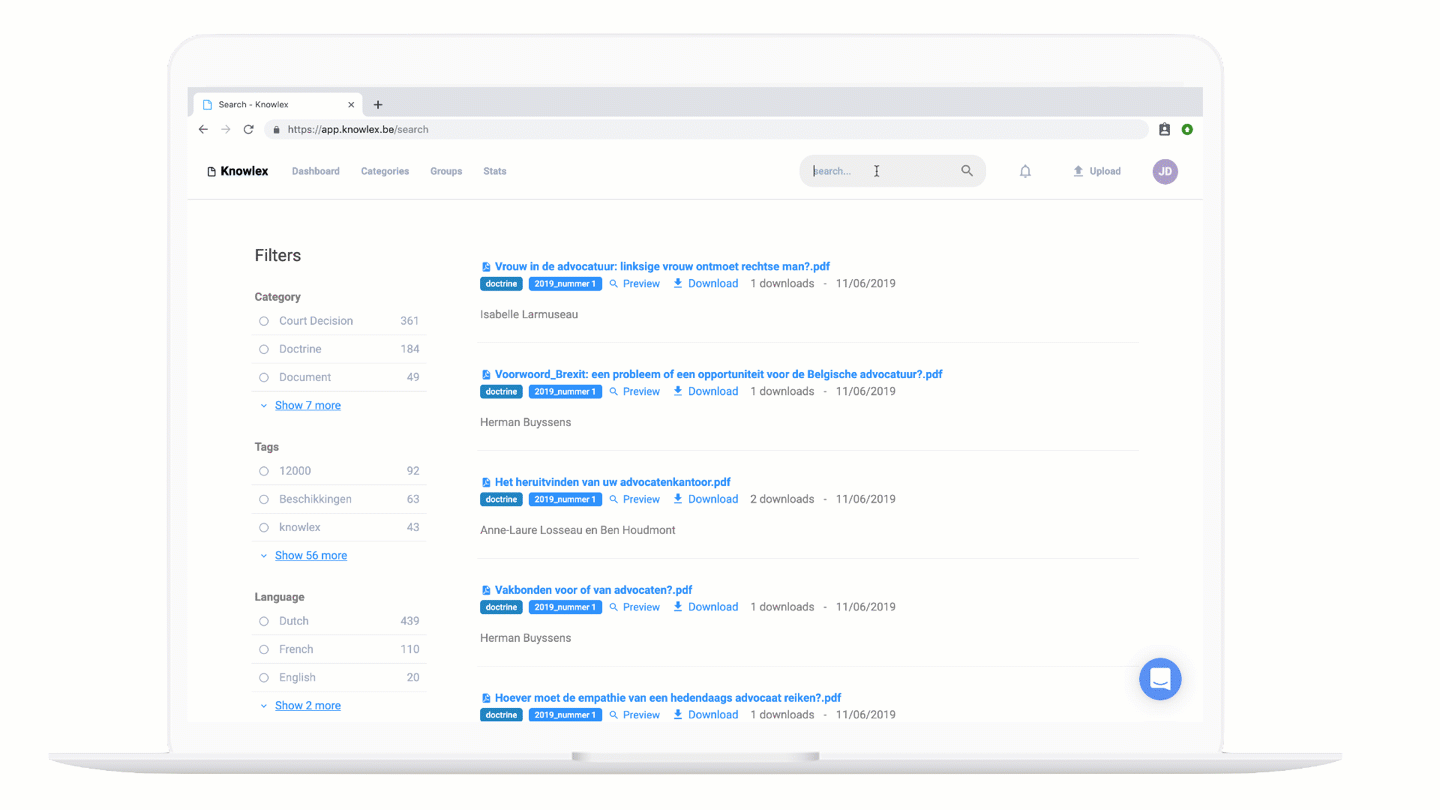This screenshot has width=1440, height=810.
Task: Download Het heruitvinden van uw advocatenkantoor
Action: pyautogui.click(x=705, y=500)
